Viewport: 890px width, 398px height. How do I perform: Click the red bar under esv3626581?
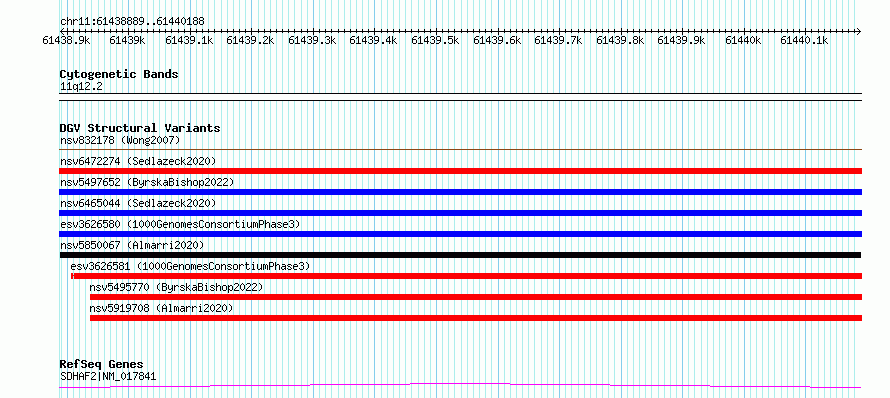coord(466,276)
